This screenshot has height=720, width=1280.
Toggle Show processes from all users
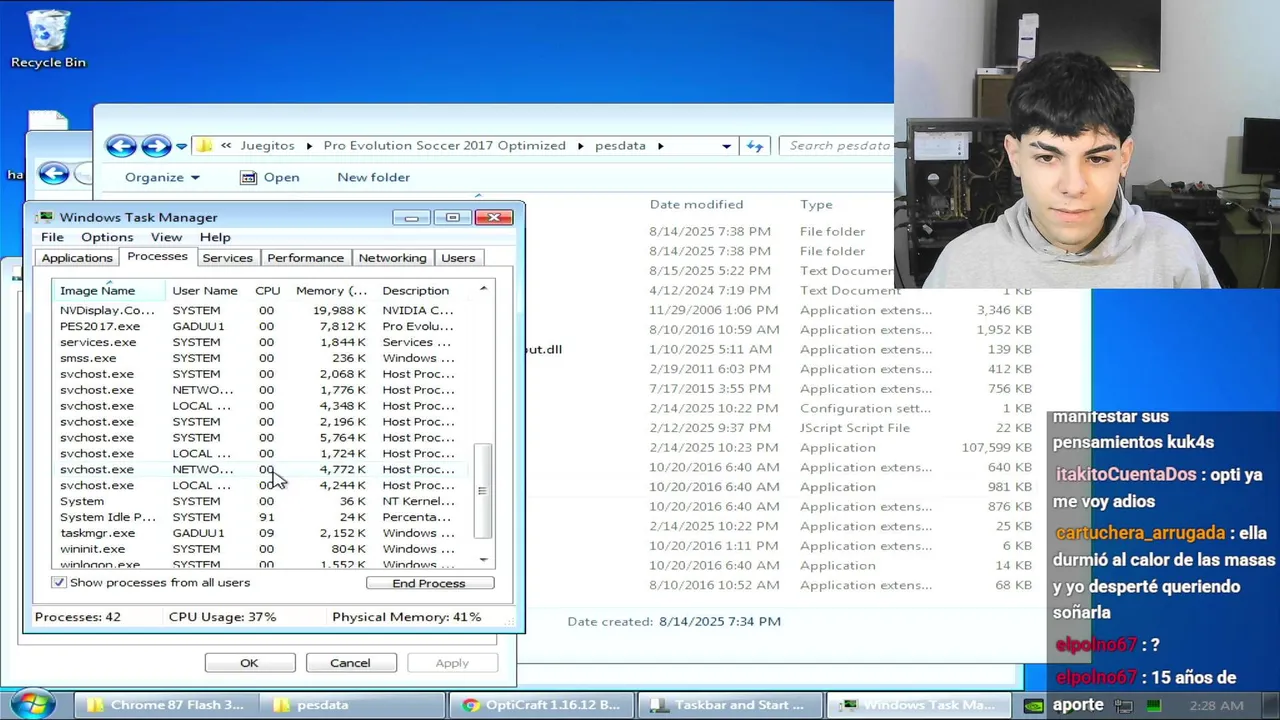tap(59, 582)
